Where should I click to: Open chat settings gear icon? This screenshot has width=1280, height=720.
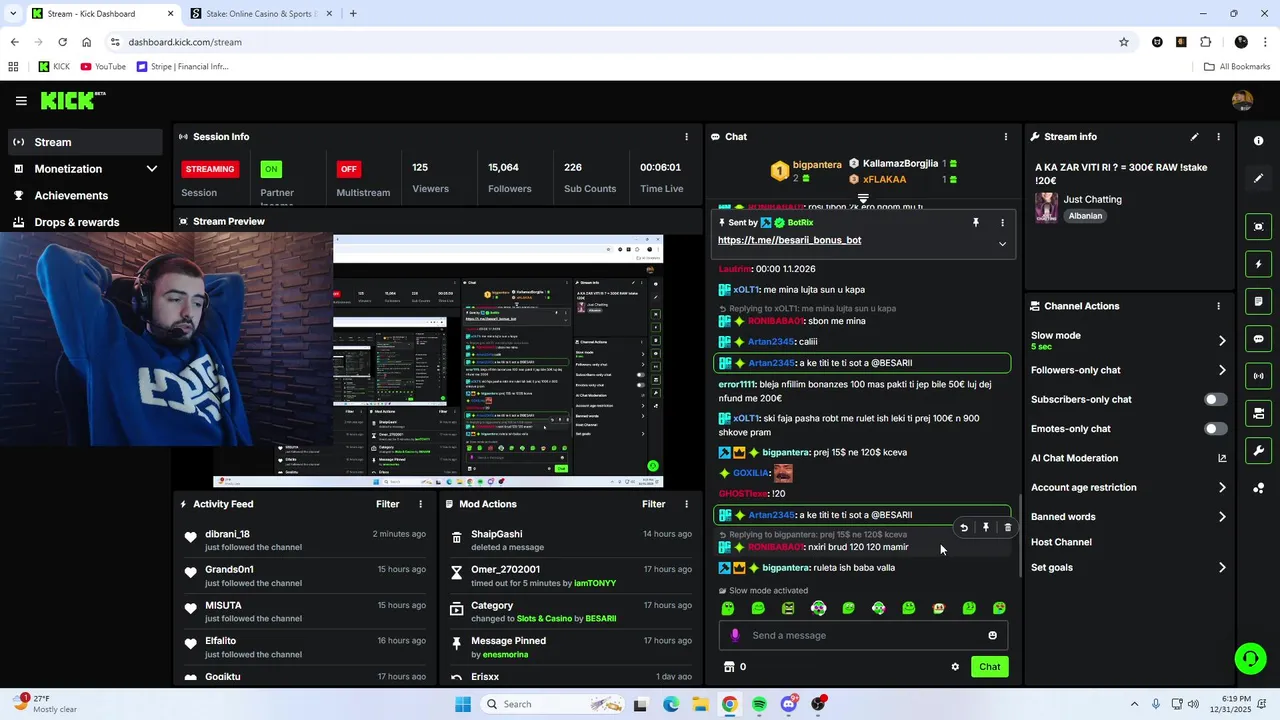click(x=955, y=667)
